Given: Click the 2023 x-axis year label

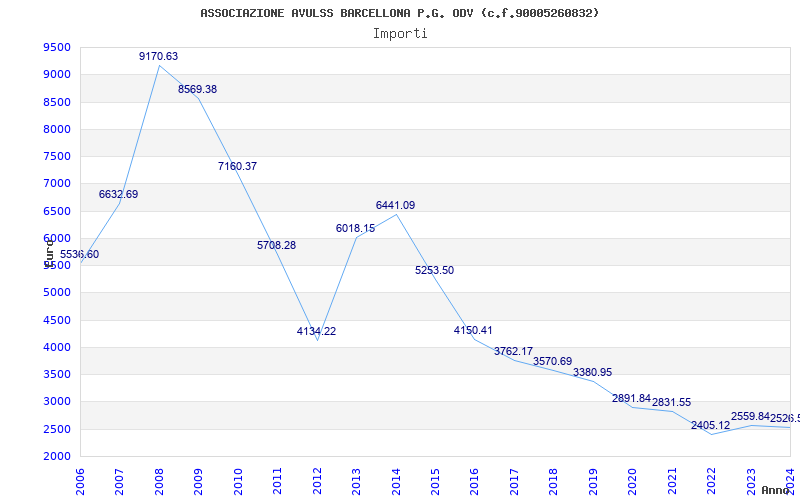Looking at the screenshot, I should 751,482.
